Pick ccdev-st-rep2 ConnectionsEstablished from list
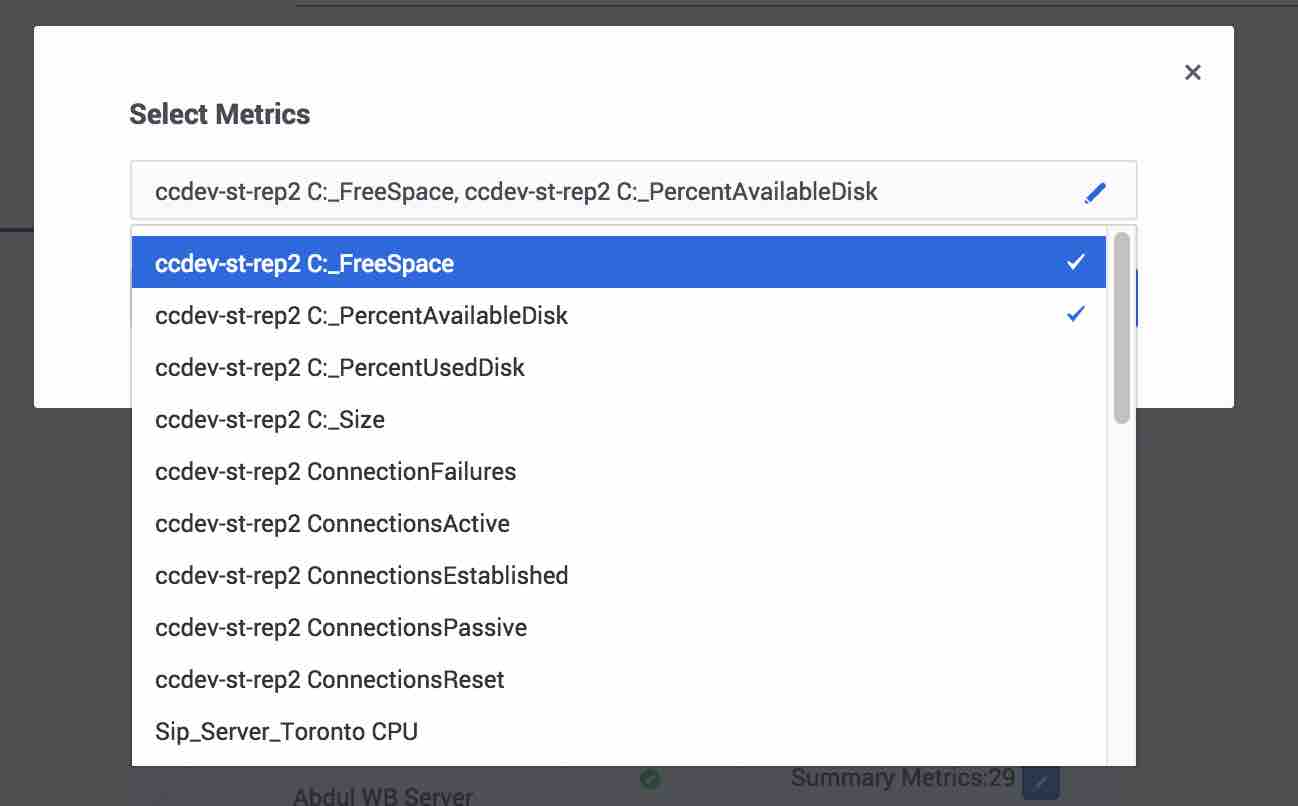Image resolution: width=1298 pixels, height=806 pixels. 362,575
